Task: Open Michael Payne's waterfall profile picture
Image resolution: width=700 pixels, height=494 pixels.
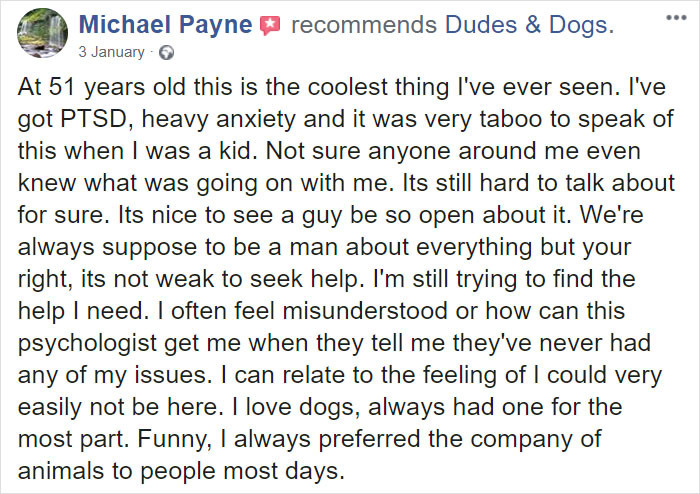Action: tap(42, 33)
